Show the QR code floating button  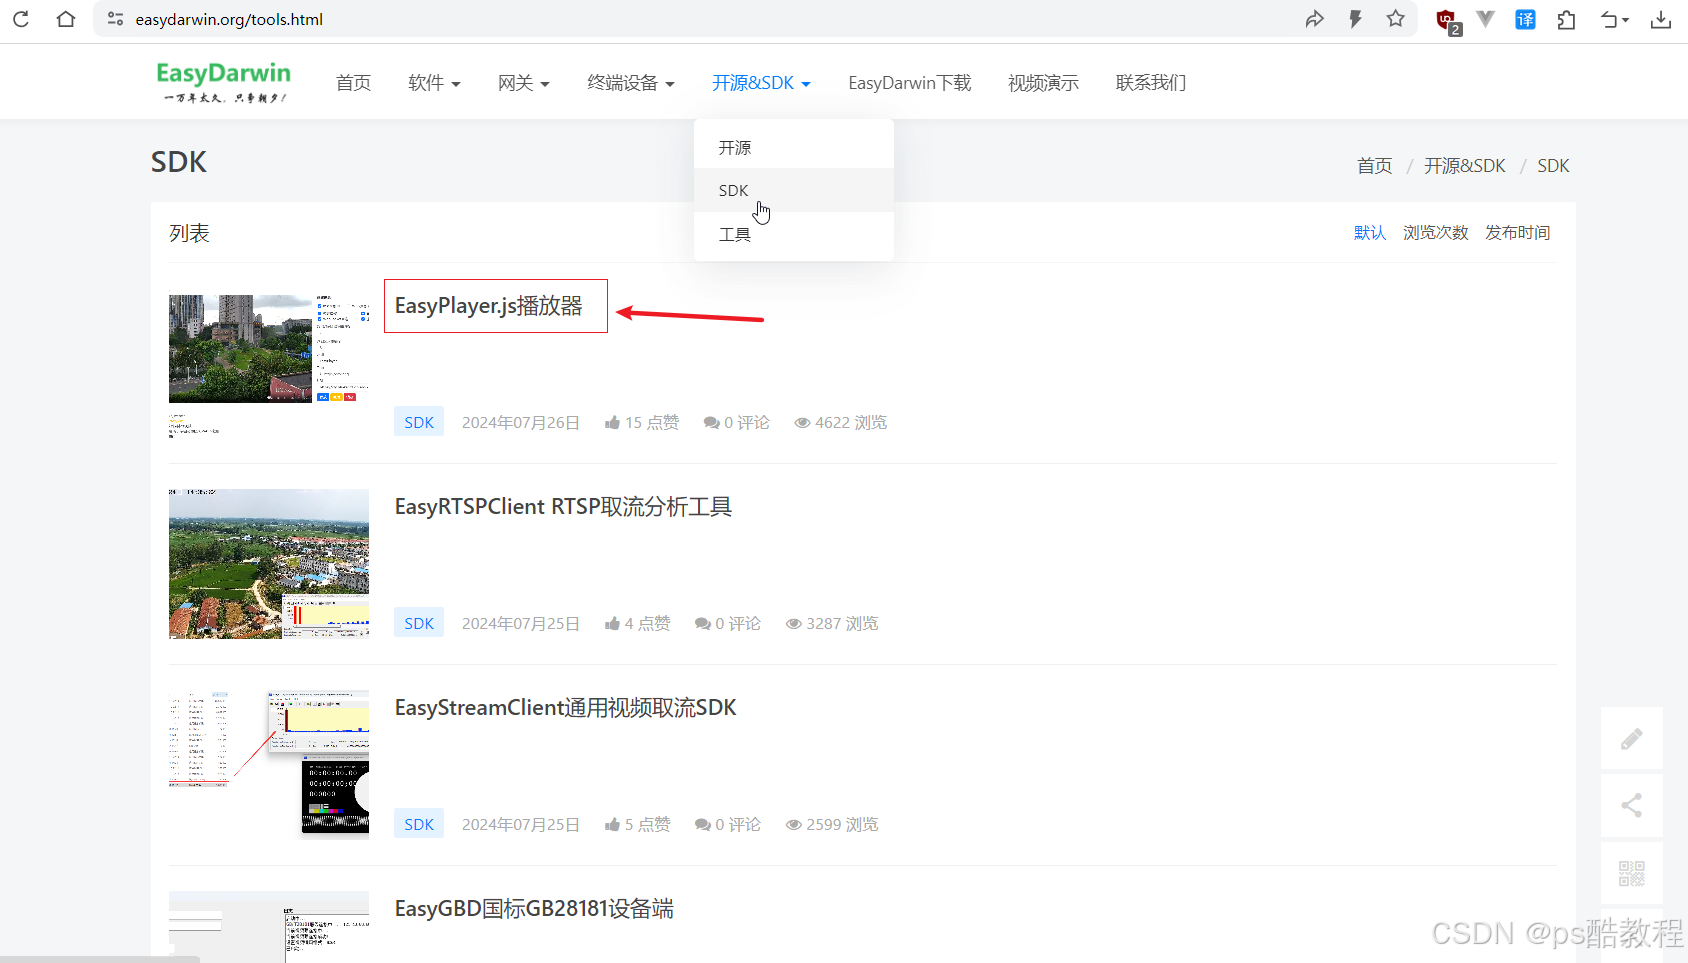click(x=1632, y=873)
